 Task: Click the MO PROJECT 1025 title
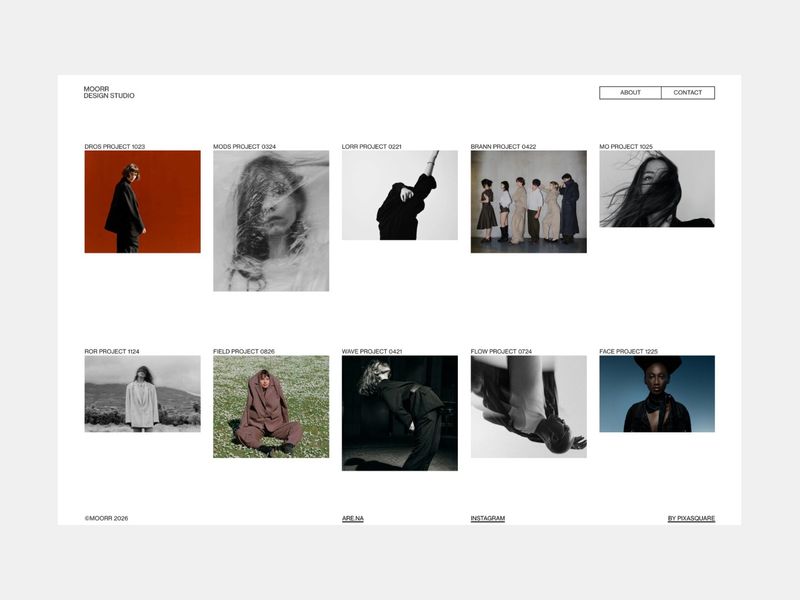626,146
